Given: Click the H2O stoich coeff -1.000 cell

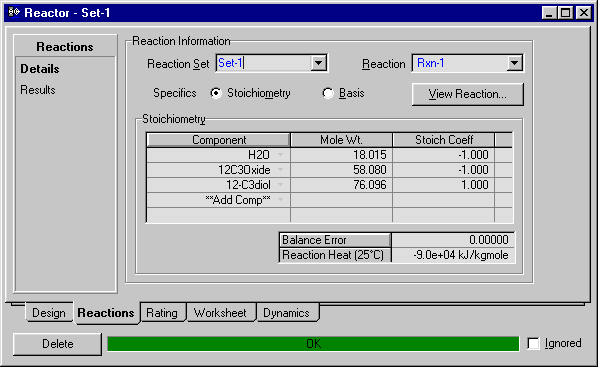Looking at the screenshot, I should click(444, 155).
